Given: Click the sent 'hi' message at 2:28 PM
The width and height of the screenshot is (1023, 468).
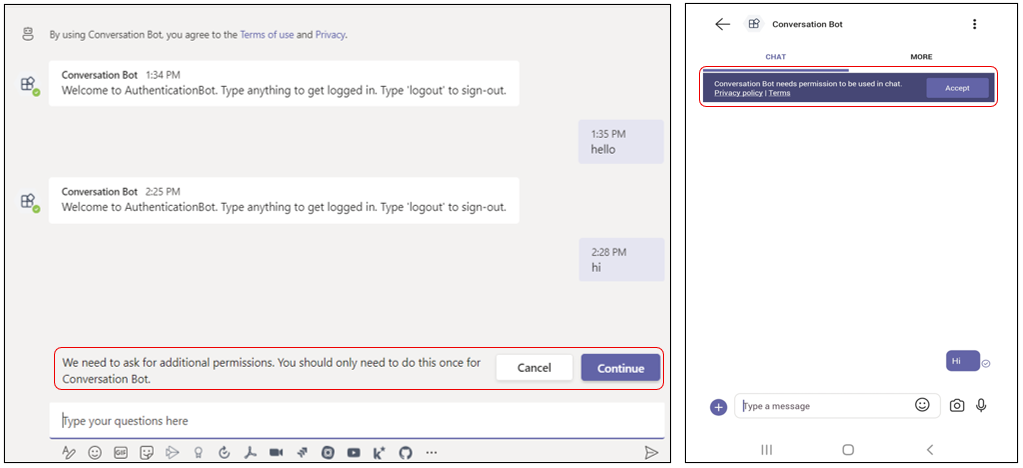Looking at the screenshot, I should 620,259.
